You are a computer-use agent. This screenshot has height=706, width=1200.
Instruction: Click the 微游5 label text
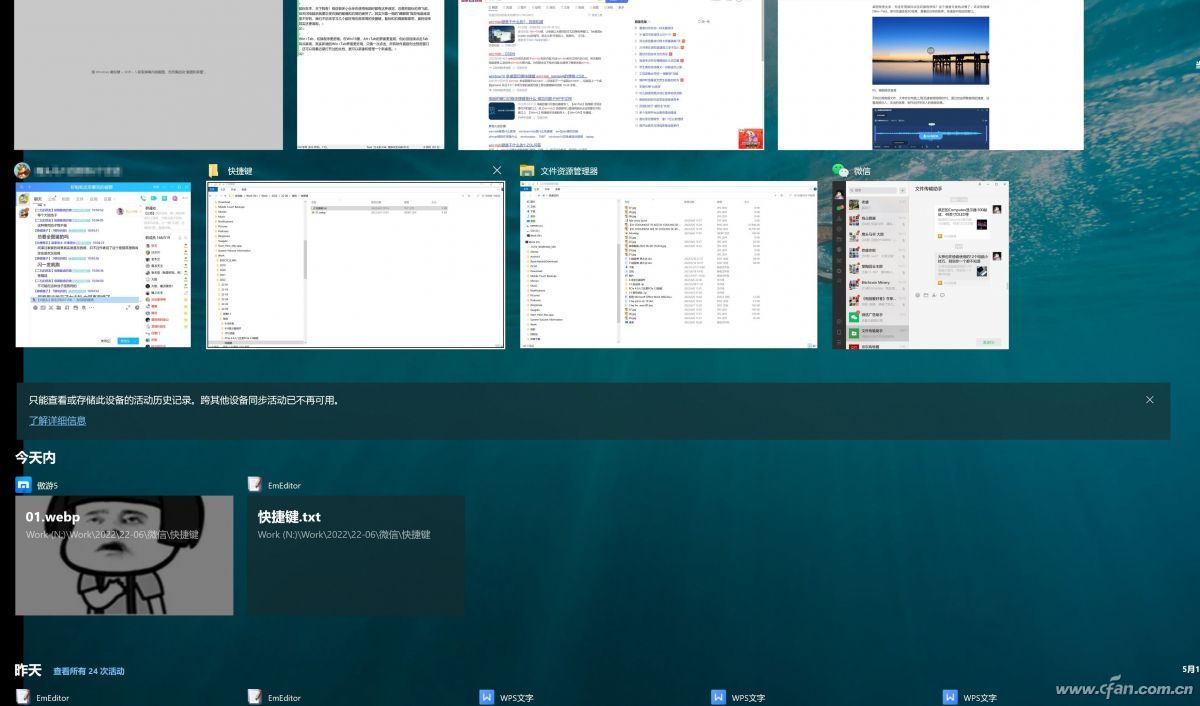click(x=48, y=485)
